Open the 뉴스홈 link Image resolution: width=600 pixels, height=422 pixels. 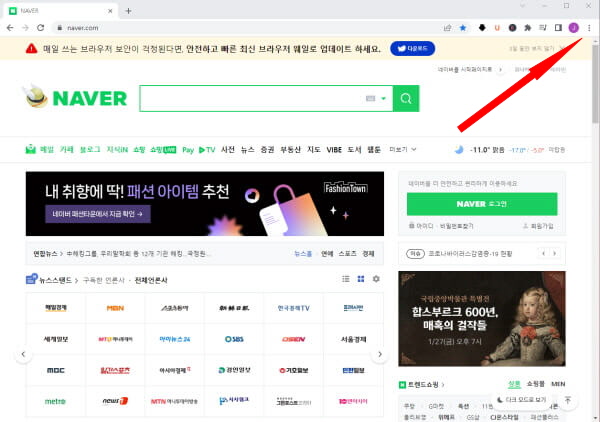click(303, 254)
